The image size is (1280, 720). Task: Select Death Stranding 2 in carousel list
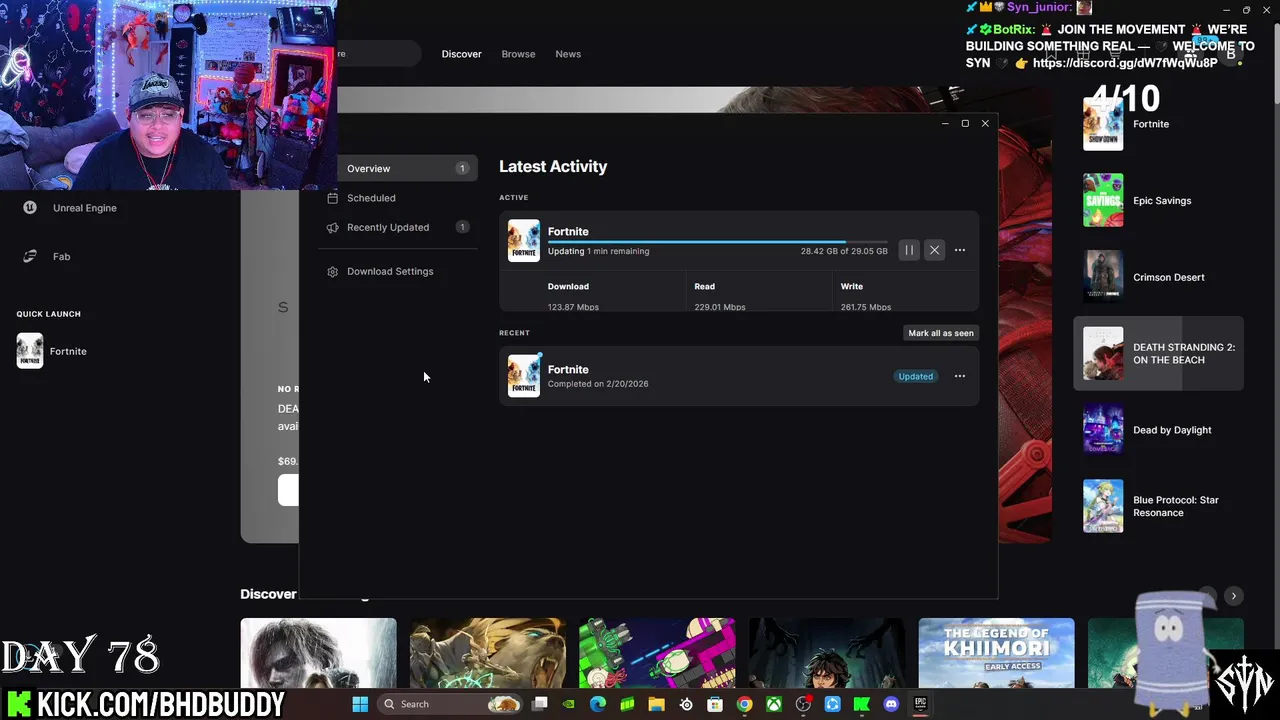1158,353
